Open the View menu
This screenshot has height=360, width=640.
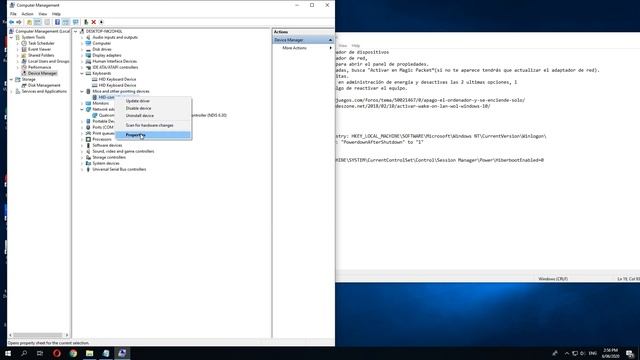(x=42, y=14)
